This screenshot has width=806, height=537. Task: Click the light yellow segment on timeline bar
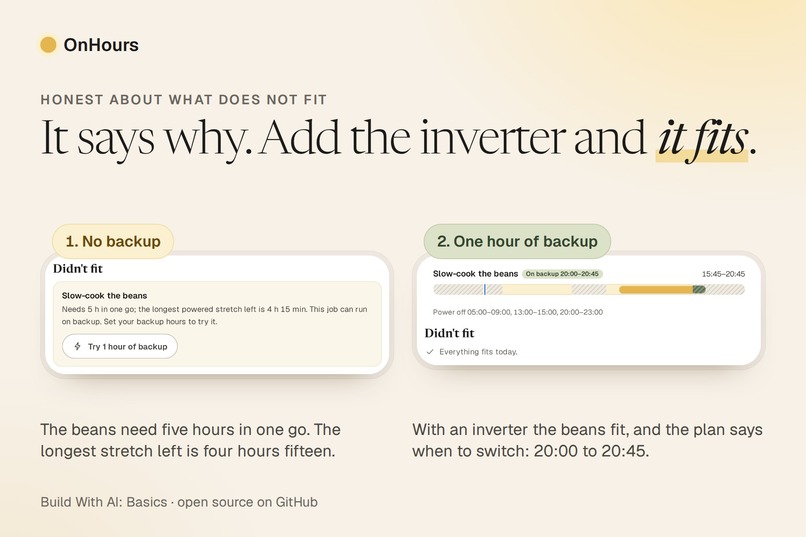537,290
